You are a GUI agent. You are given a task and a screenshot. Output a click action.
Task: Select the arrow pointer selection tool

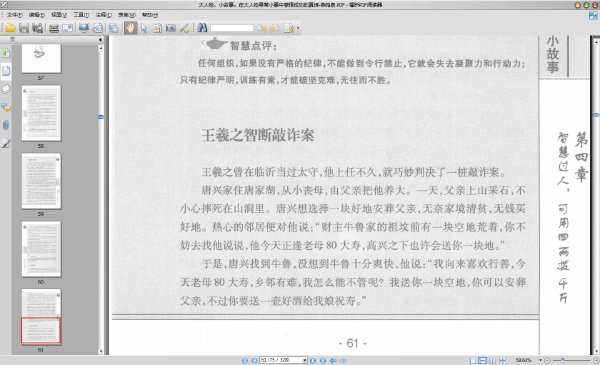[144, 28]
